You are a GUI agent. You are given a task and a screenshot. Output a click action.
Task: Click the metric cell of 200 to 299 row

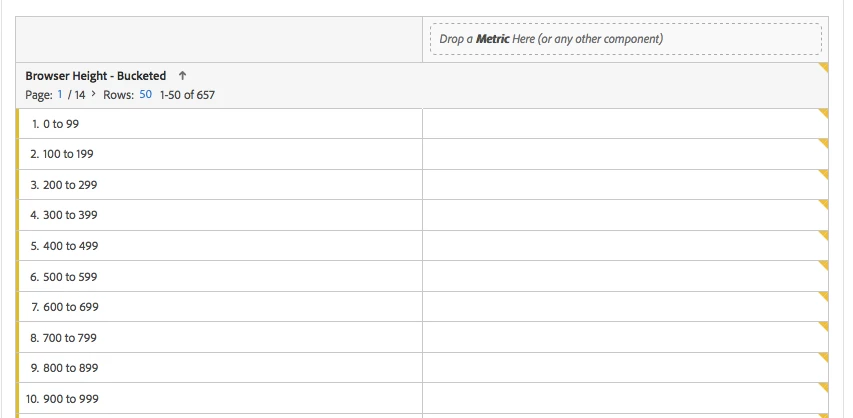(625, 185)
